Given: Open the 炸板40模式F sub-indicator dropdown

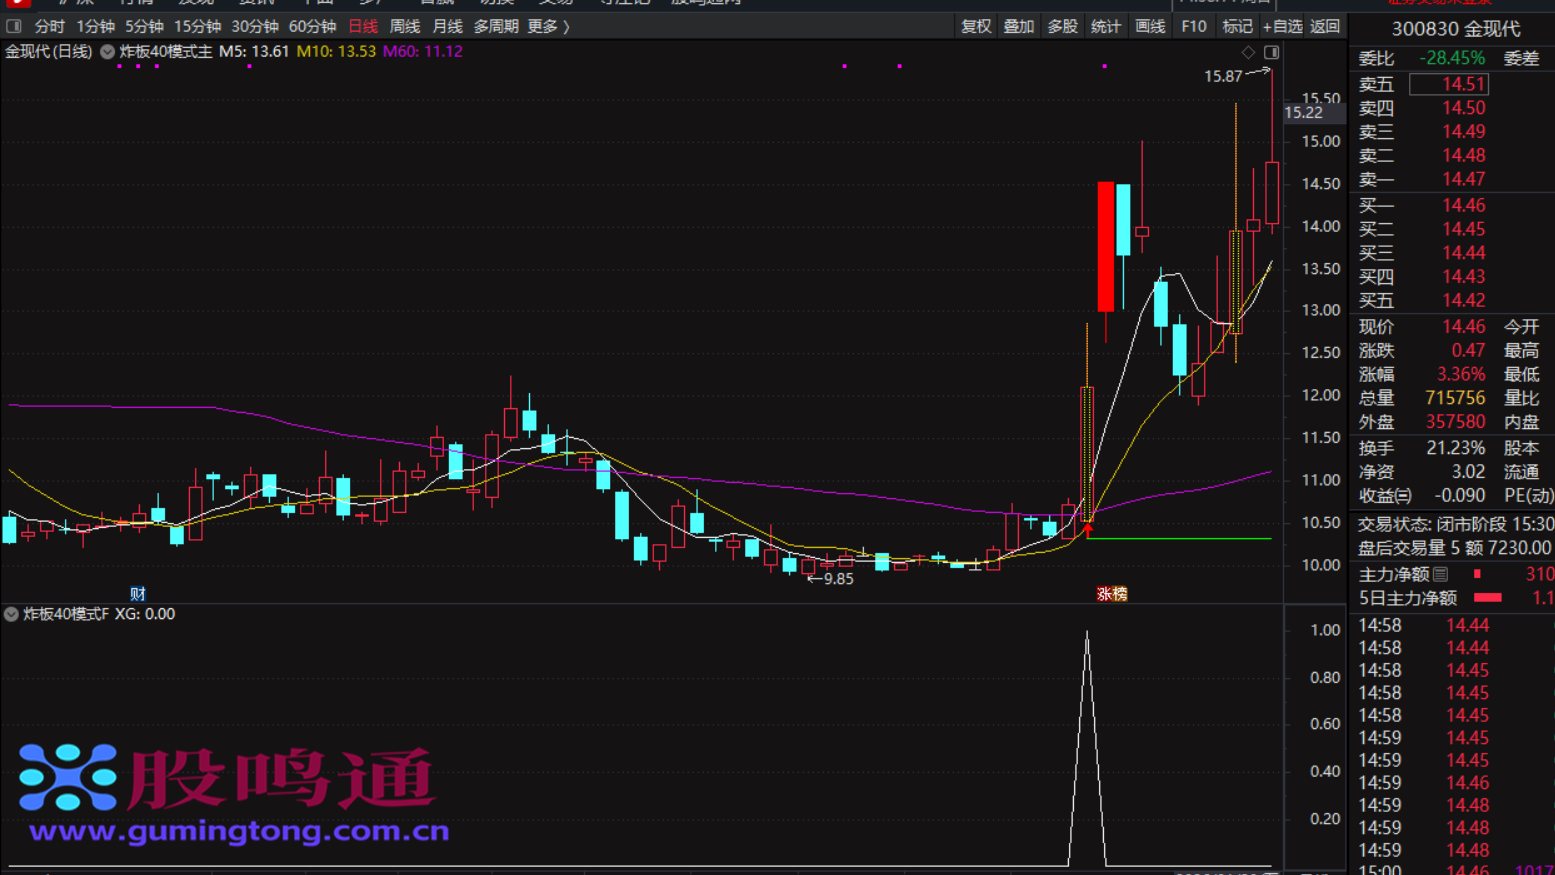Looking at the screenshot, I should (11, 614).
